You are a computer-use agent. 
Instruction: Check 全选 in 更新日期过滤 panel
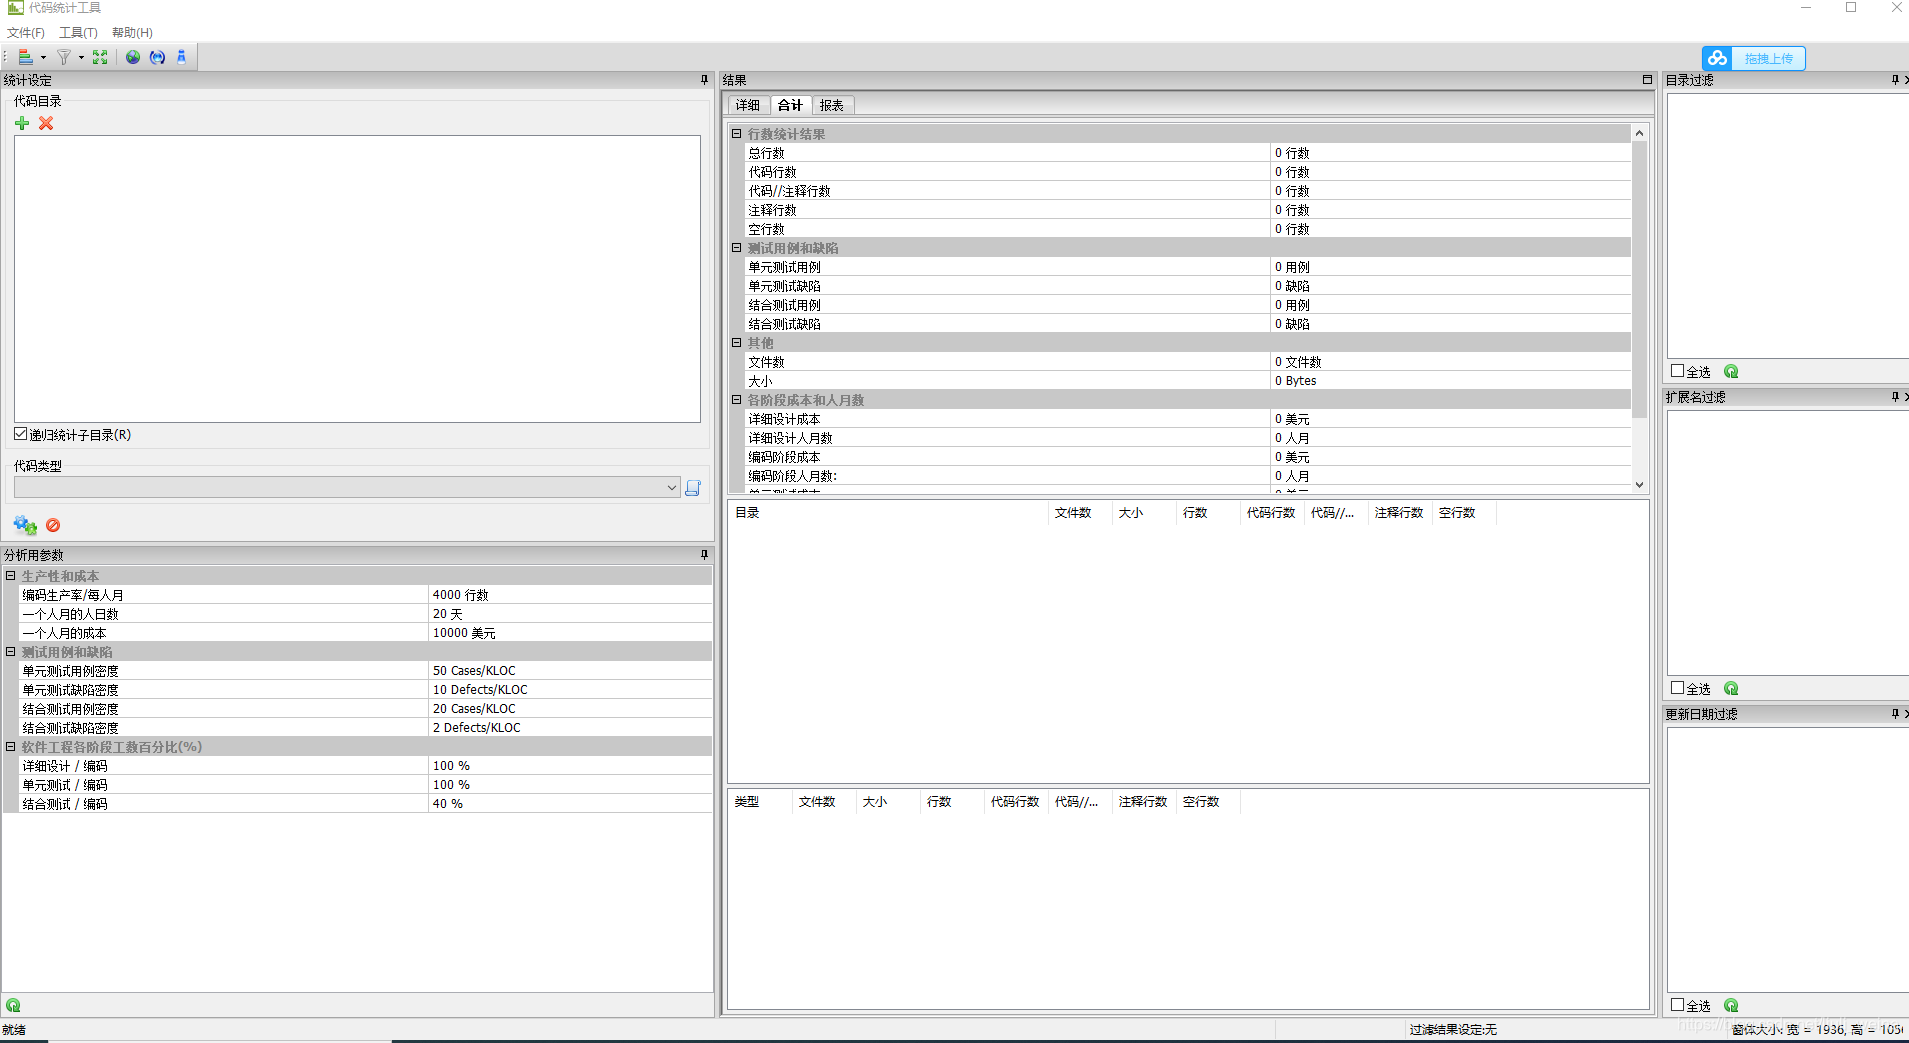(1678, 1005)
